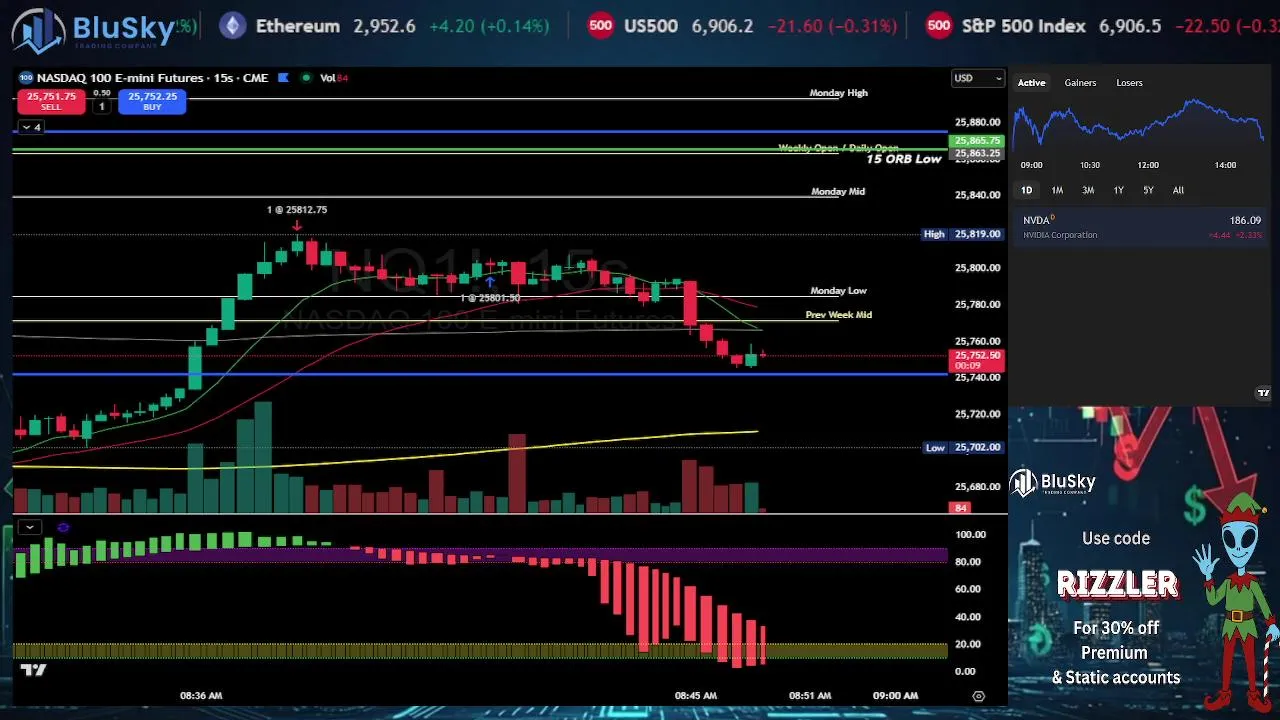Select the 5Y time range
The image size is (1280, 720).
(x=1148, y=190)
